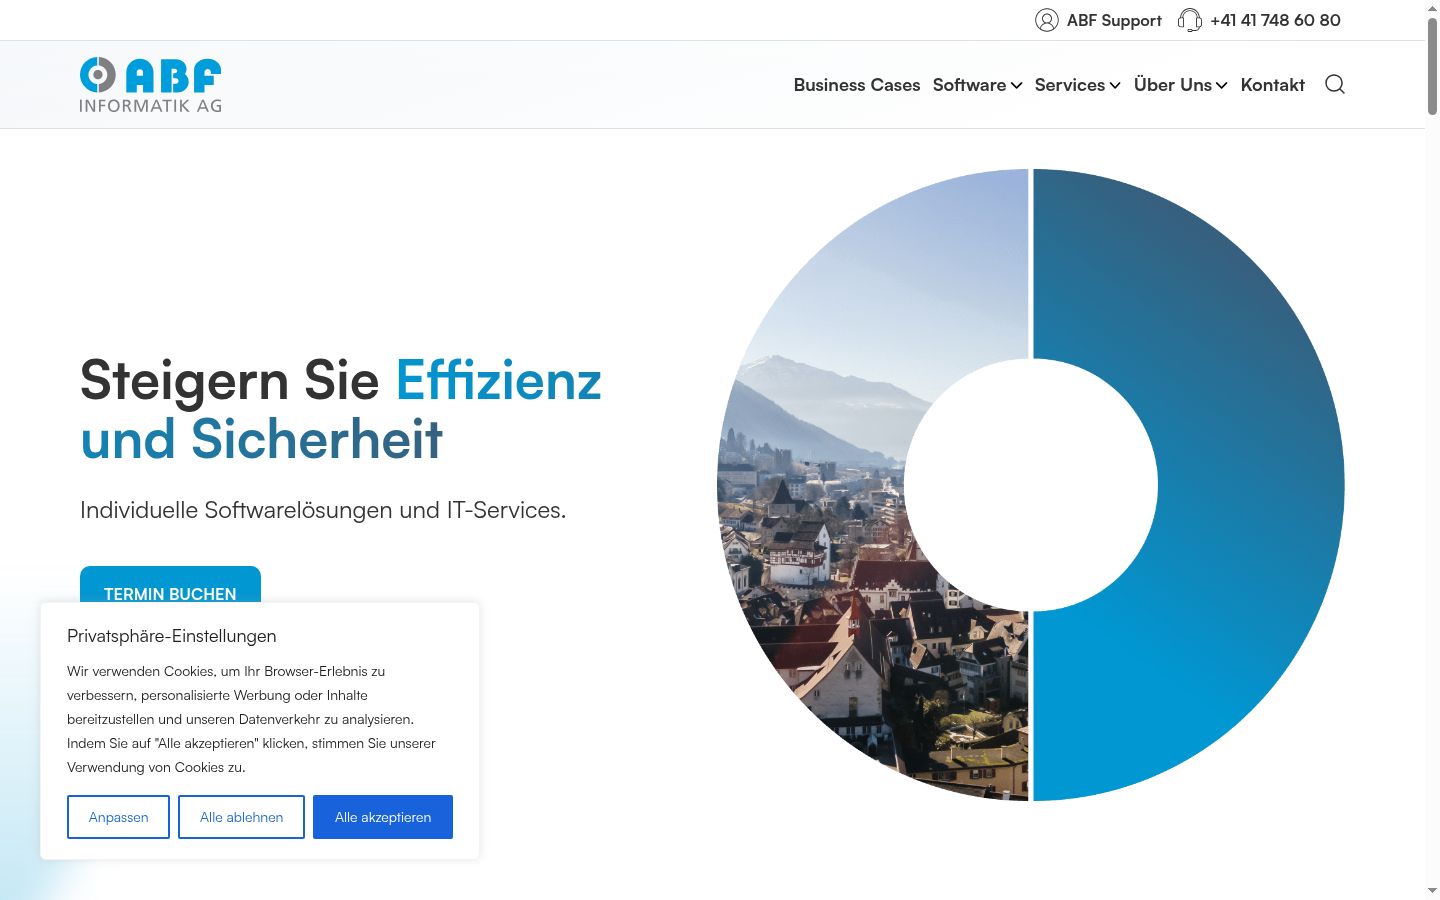Click the ABF Support link
This screenshot has width=1440, height=900.
coord(1114,20)
